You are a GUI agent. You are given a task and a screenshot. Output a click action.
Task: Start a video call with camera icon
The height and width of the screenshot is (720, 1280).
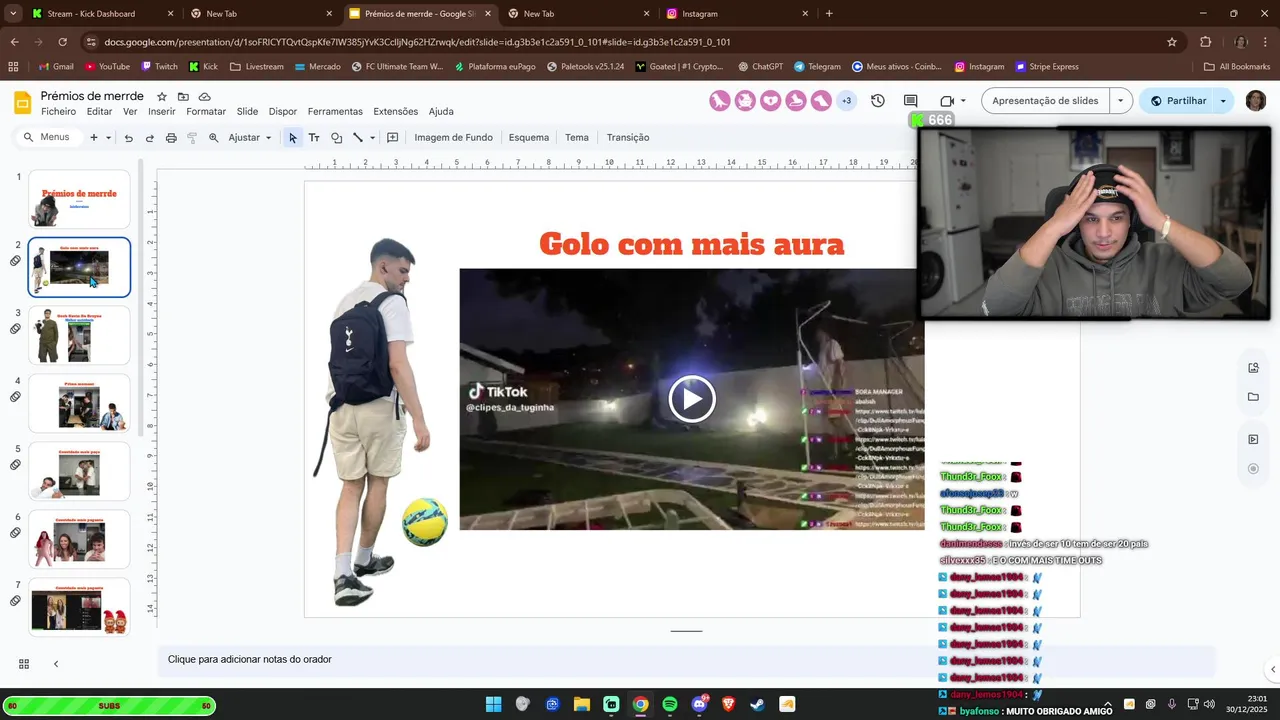947,101
